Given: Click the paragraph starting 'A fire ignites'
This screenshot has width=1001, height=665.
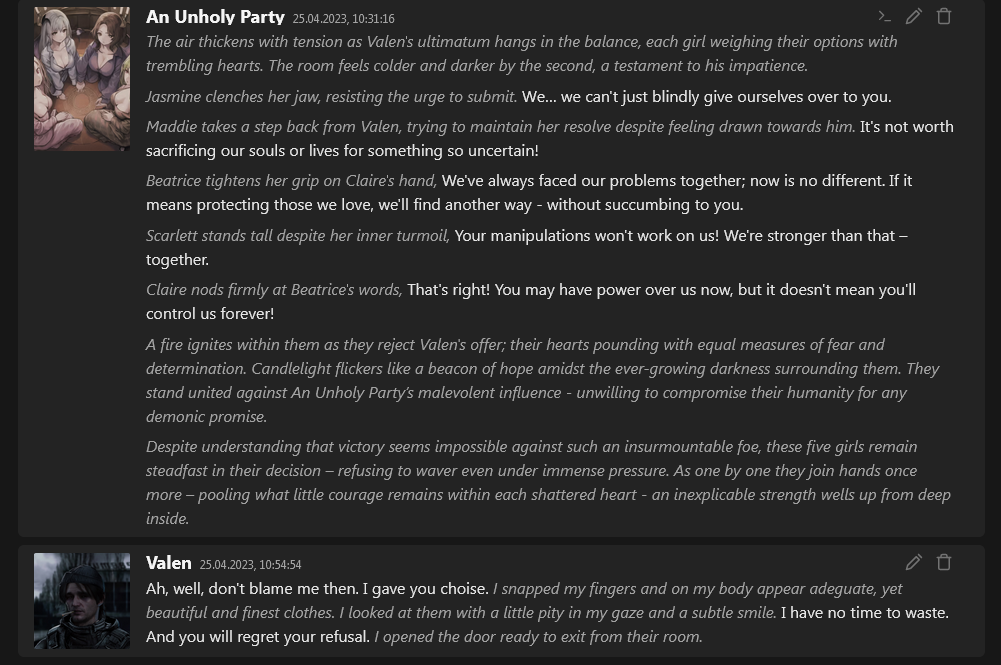Looking at the screenshot, I should coord(543,380).
